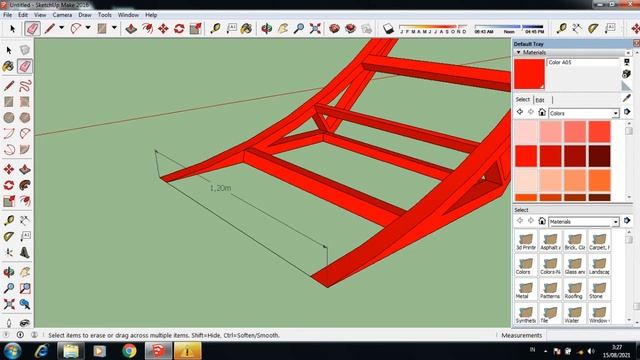Open the Window menu
640x360 pixels.
(x=128, y=15)
